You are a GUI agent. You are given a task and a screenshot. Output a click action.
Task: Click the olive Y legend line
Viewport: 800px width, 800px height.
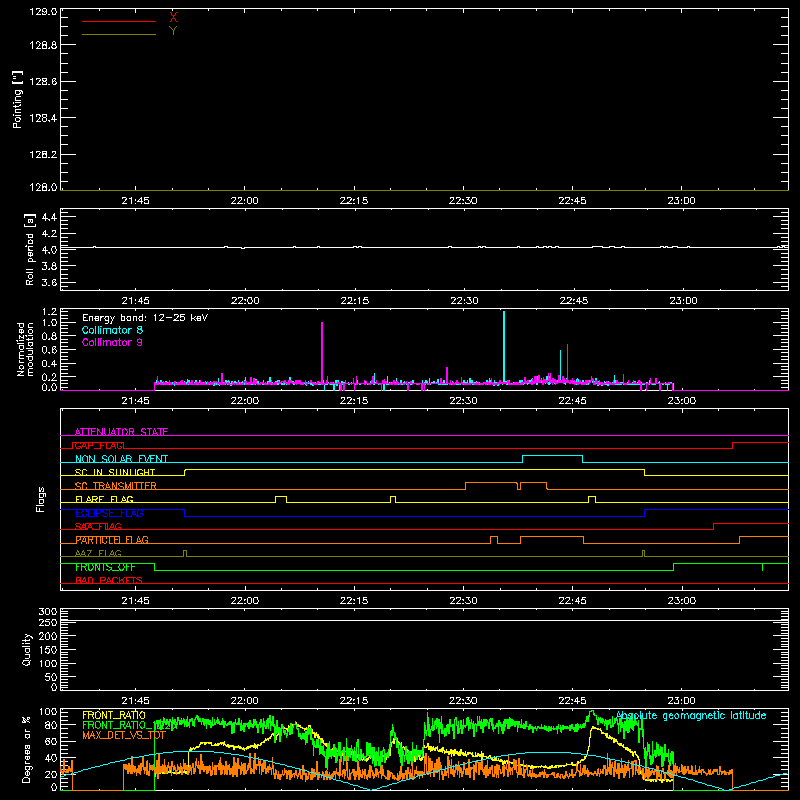(x=119, y=34)
